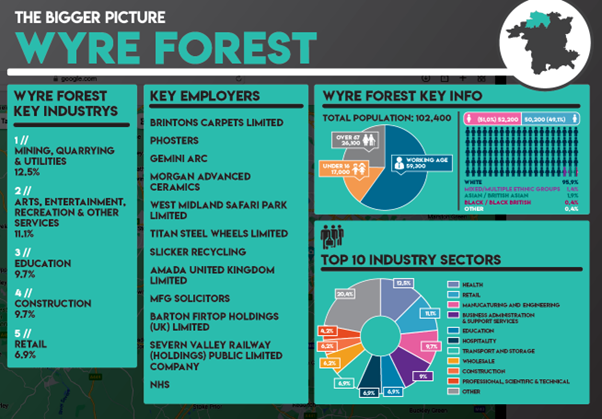
Task: Click the 9.7% label on the pink donut slice
Action: click(x=431, y=346)
